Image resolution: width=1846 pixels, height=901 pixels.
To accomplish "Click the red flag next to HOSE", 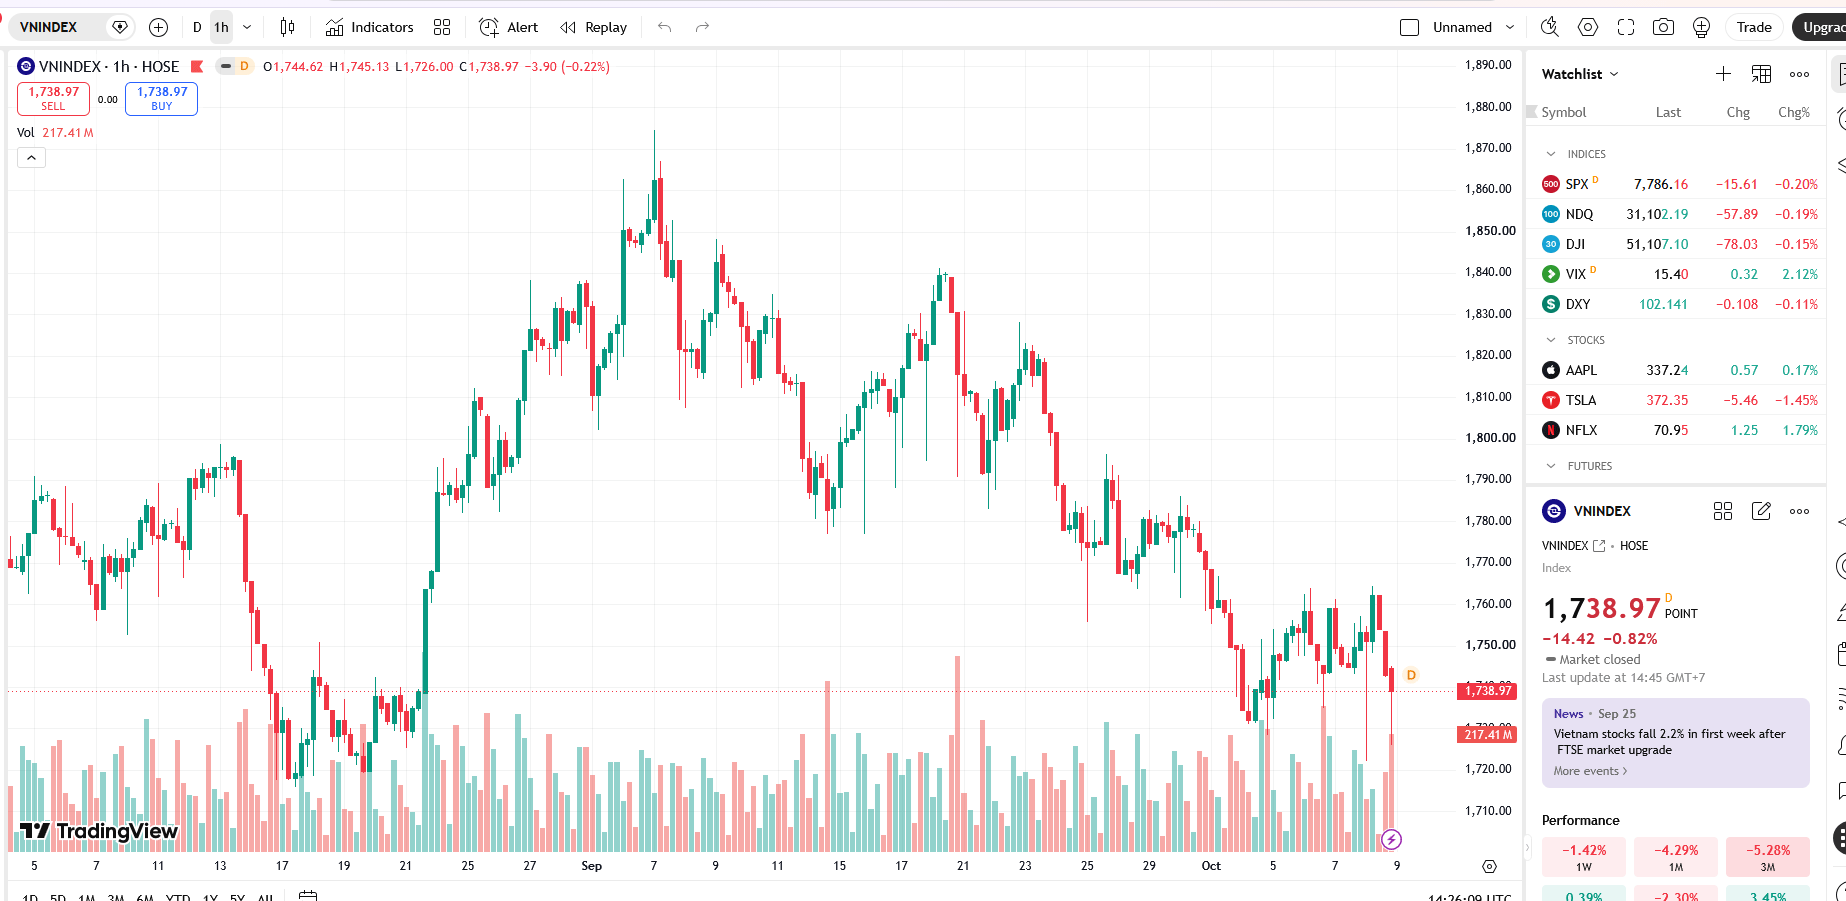I will 197,67.
